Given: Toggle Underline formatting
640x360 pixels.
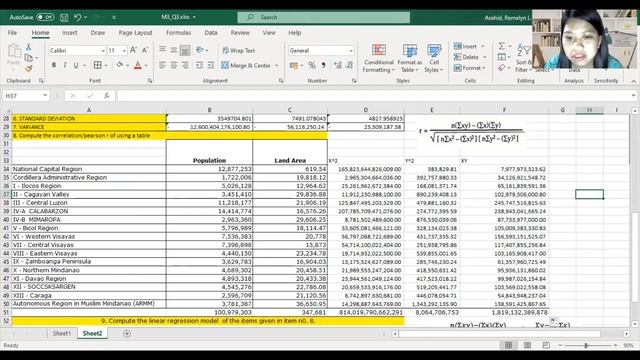Looking at the screenshot, I should (x=76, y=65).
